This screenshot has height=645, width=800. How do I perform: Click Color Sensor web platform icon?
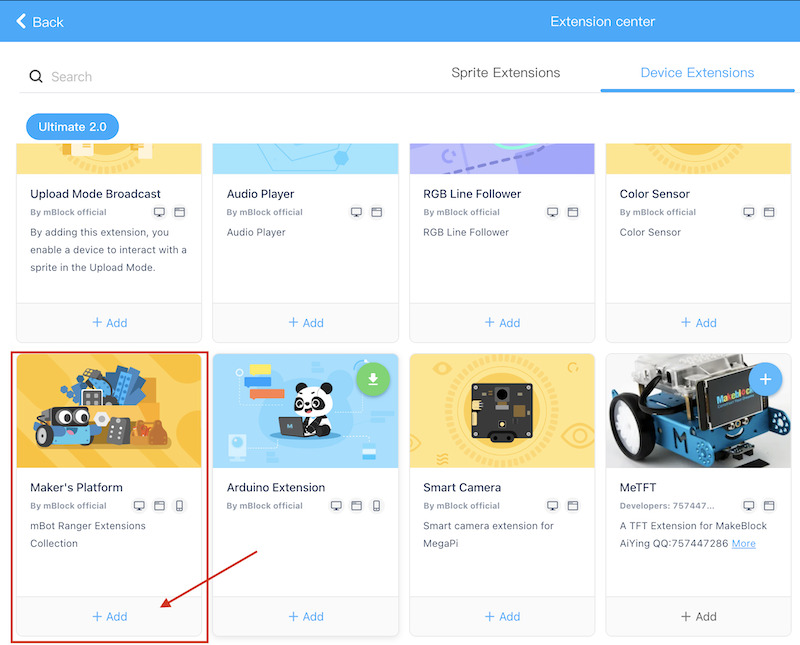click(x=769, y=212)
